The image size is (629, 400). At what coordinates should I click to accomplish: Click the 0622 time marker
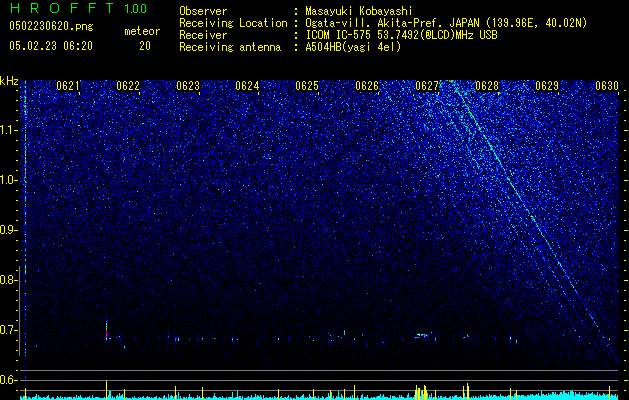coord(128,86)
